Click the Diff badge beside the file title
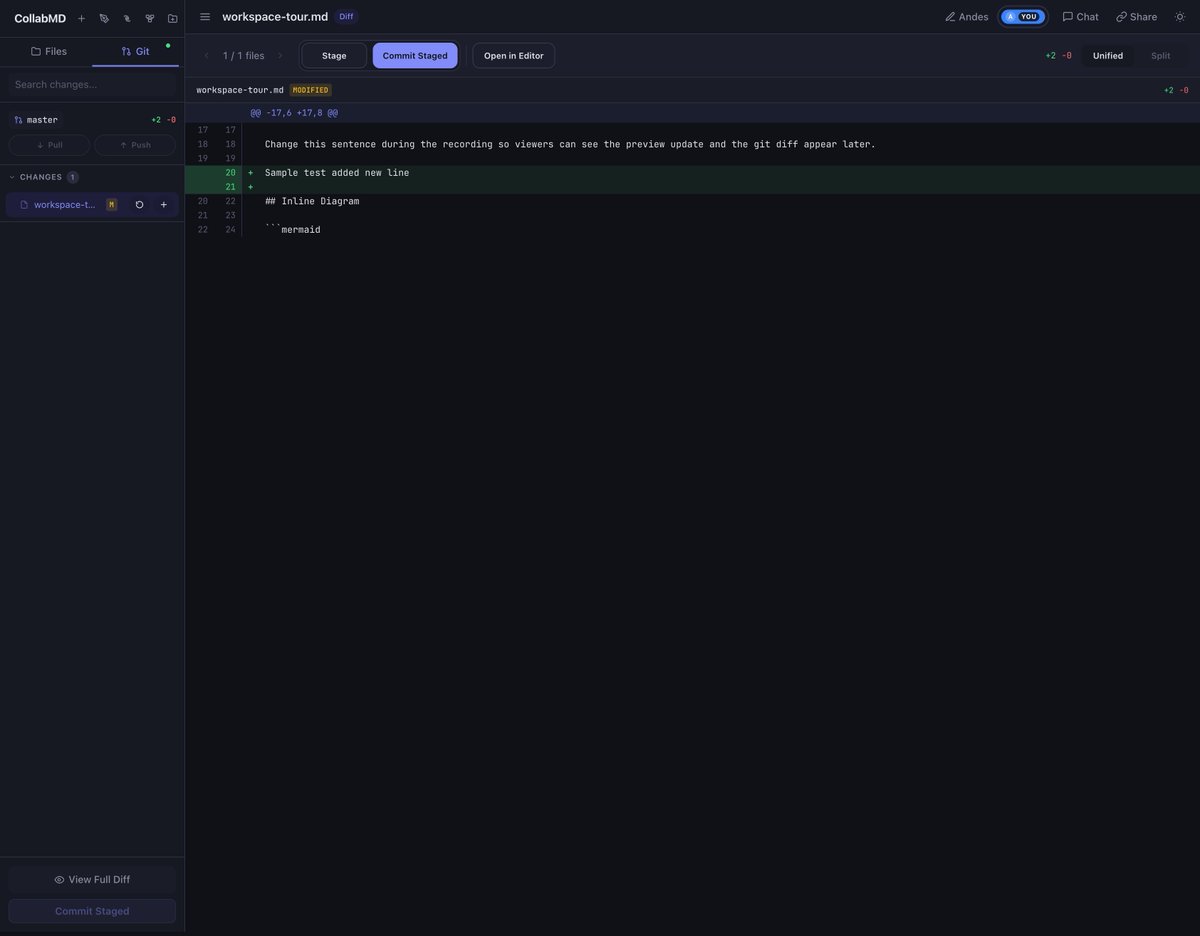1200x936 pixels. click(x=346, y=17)
